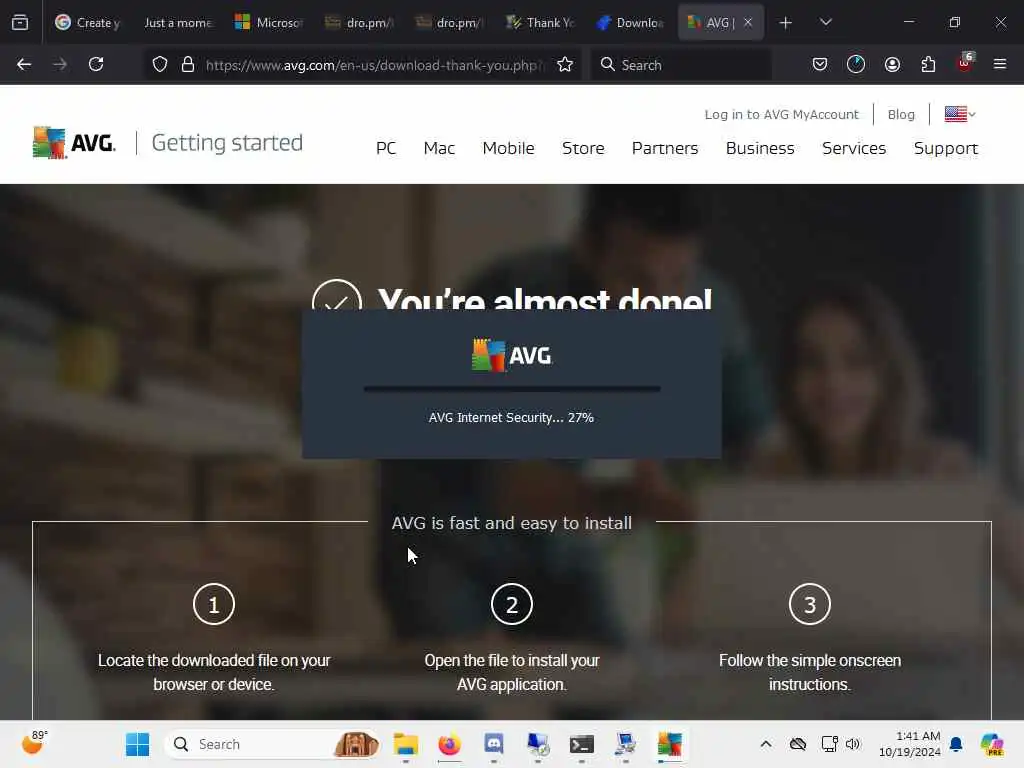
Task: Switch to the Microsoft tab
Action: (268, 23)
